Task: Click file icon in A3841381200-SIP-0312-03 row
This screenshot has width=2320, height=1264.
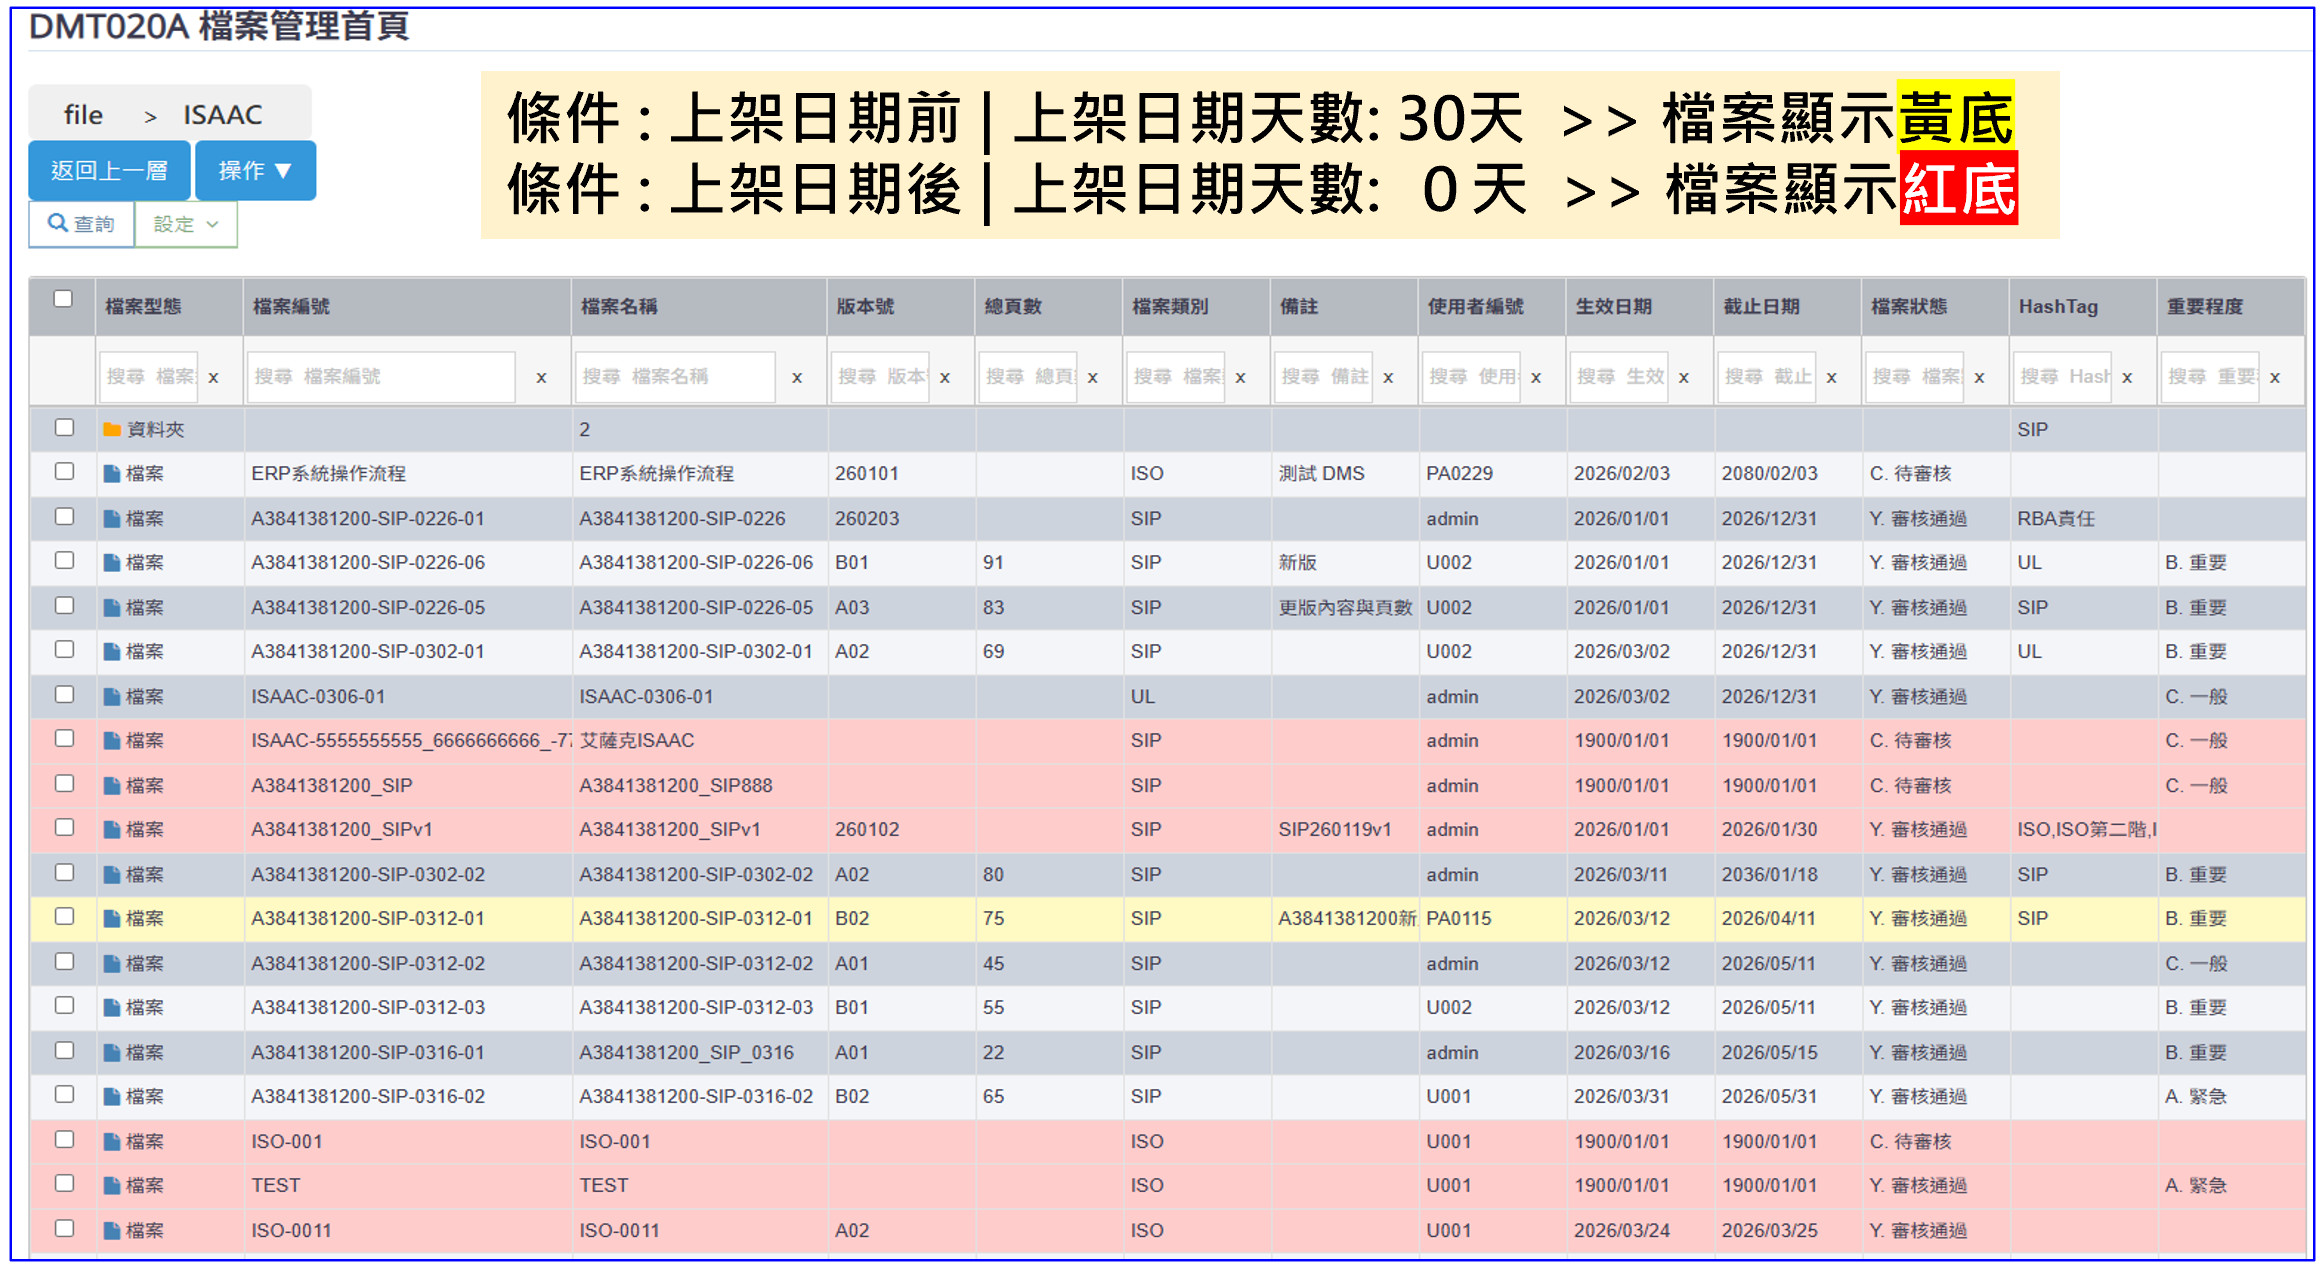Action: (112, 1008)
